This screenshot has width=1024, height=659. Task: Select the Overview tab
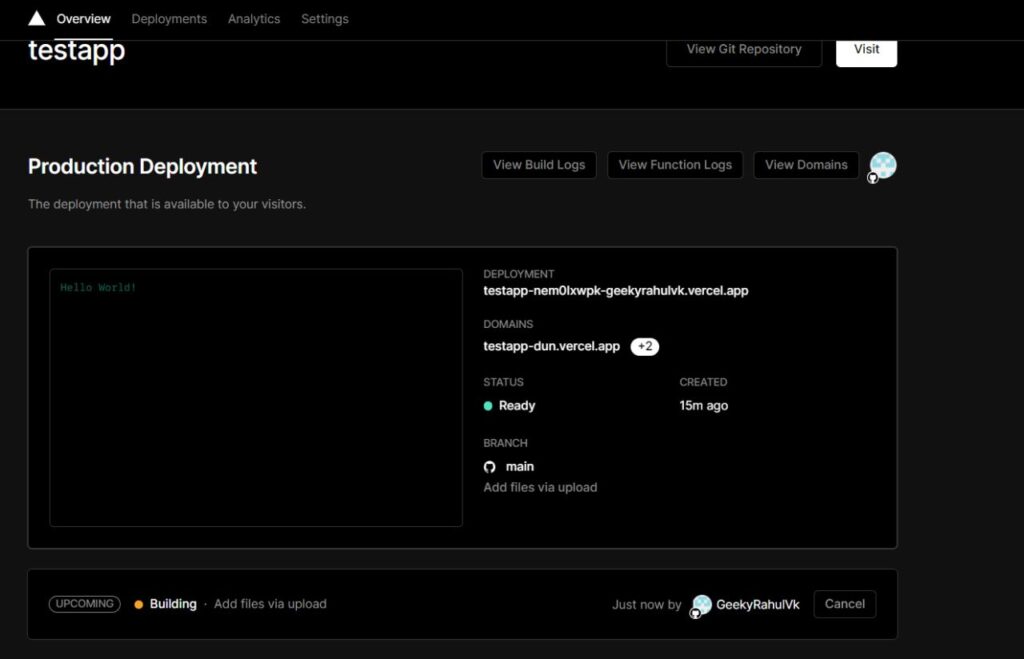tap(83, 19)
